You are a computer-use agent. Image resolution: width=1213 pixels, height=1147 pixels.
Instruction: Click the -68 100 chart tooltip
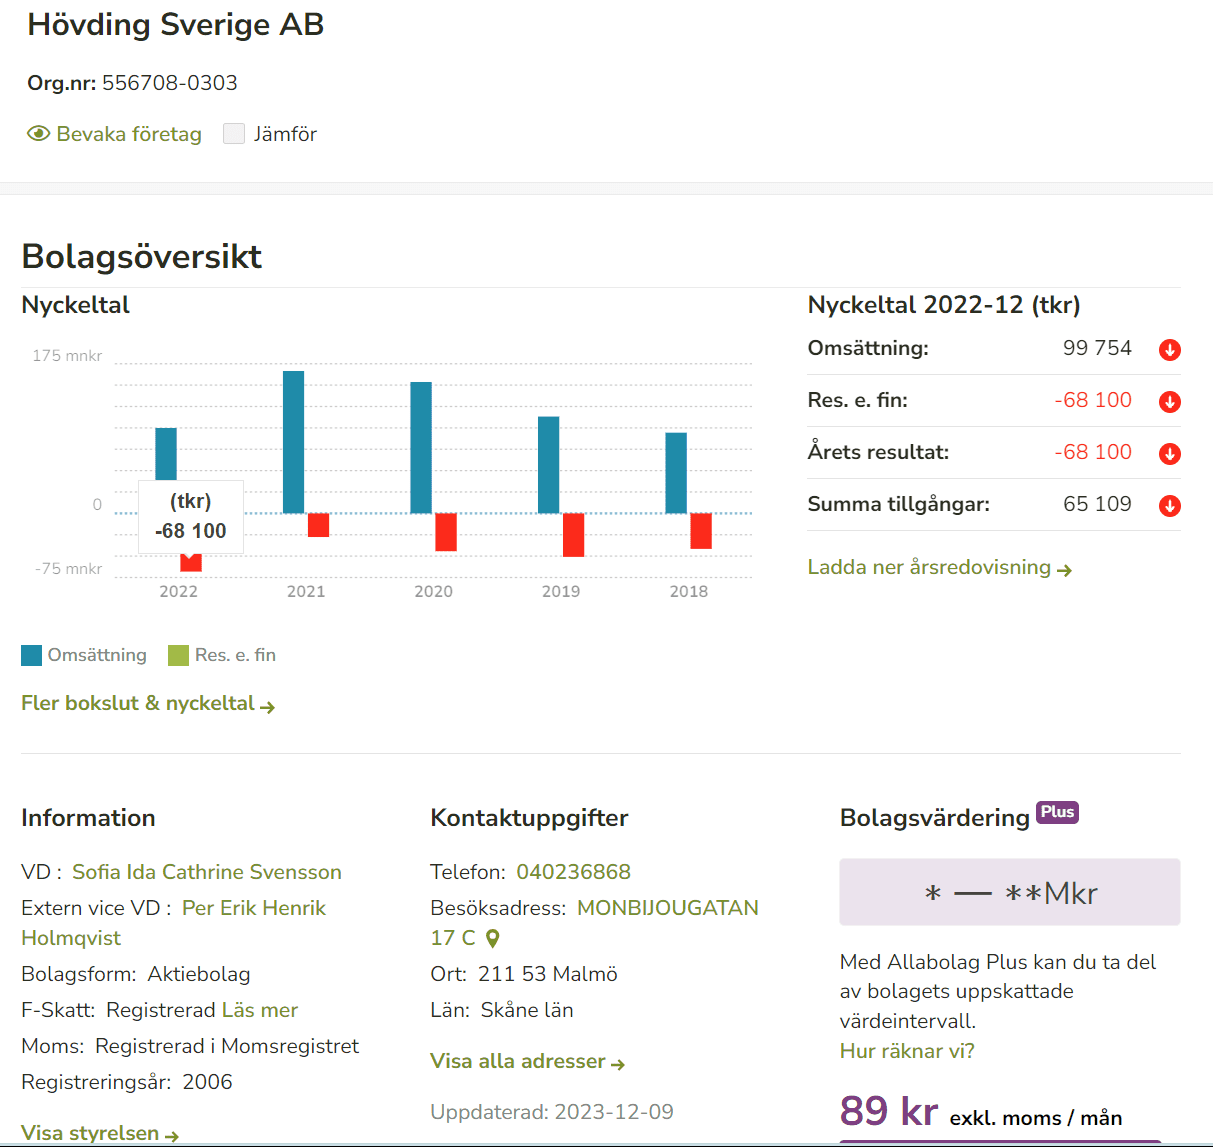point(191,517)
